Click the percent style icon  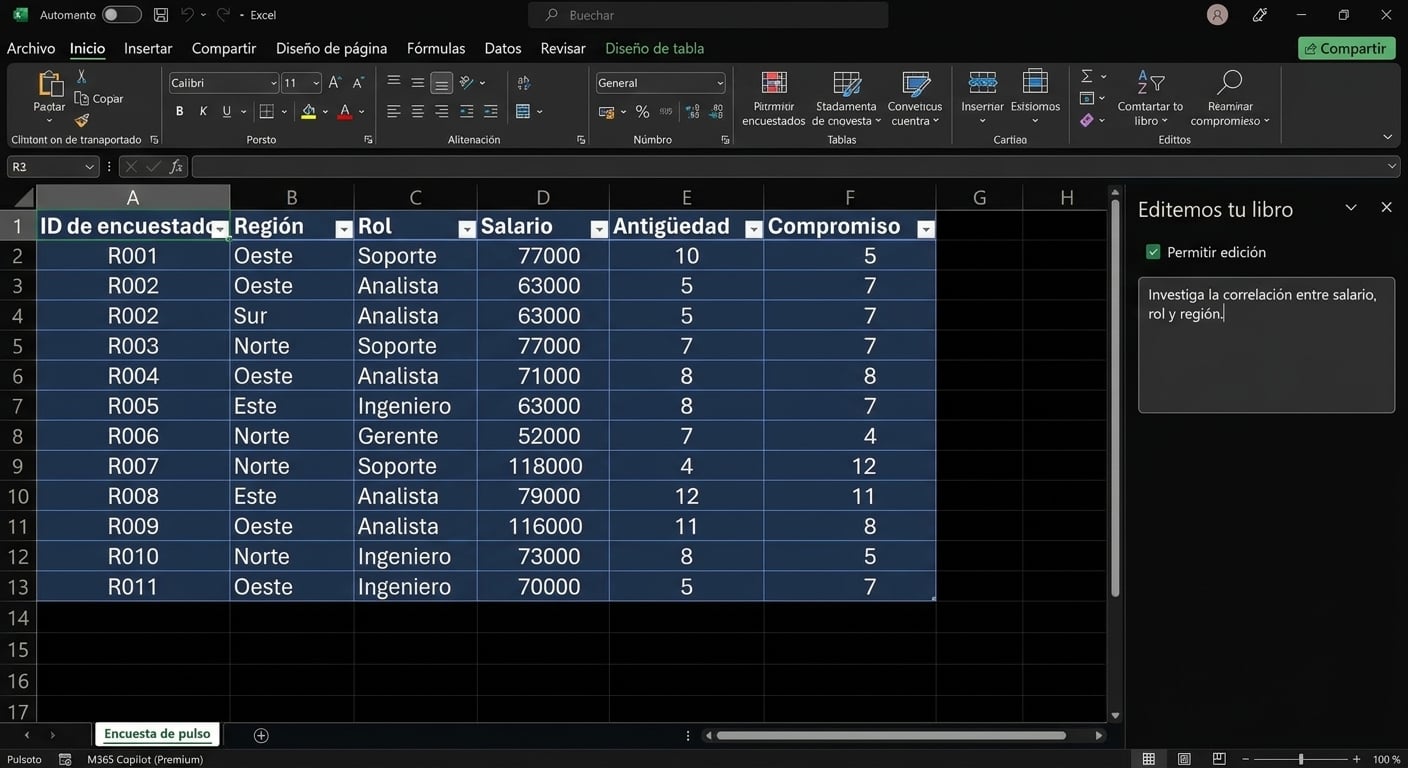642,112
